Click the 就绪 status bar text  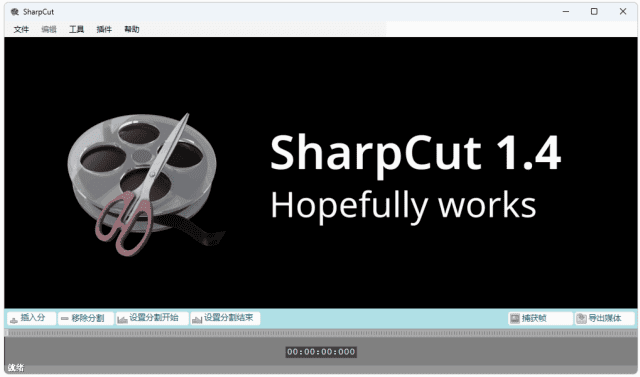pos(16,368)
